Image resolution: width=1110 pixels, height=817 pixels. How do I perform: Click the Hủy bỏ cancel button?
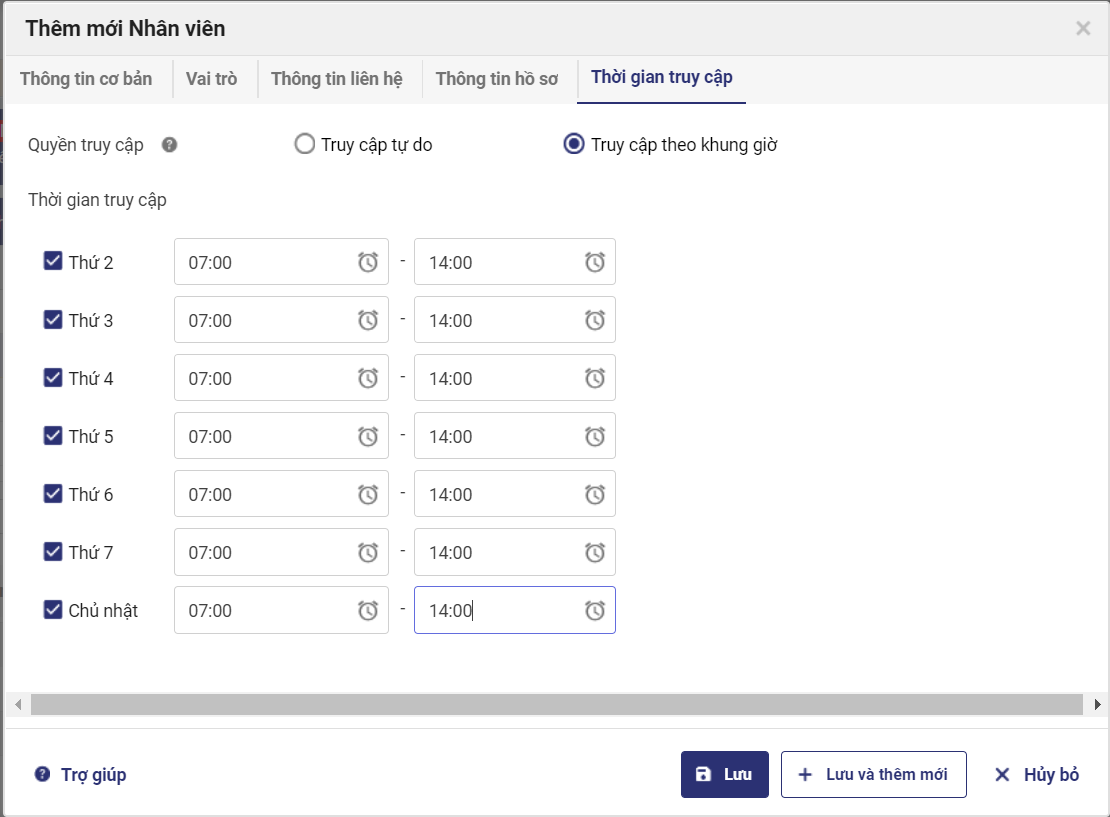tap(1037, 775)
